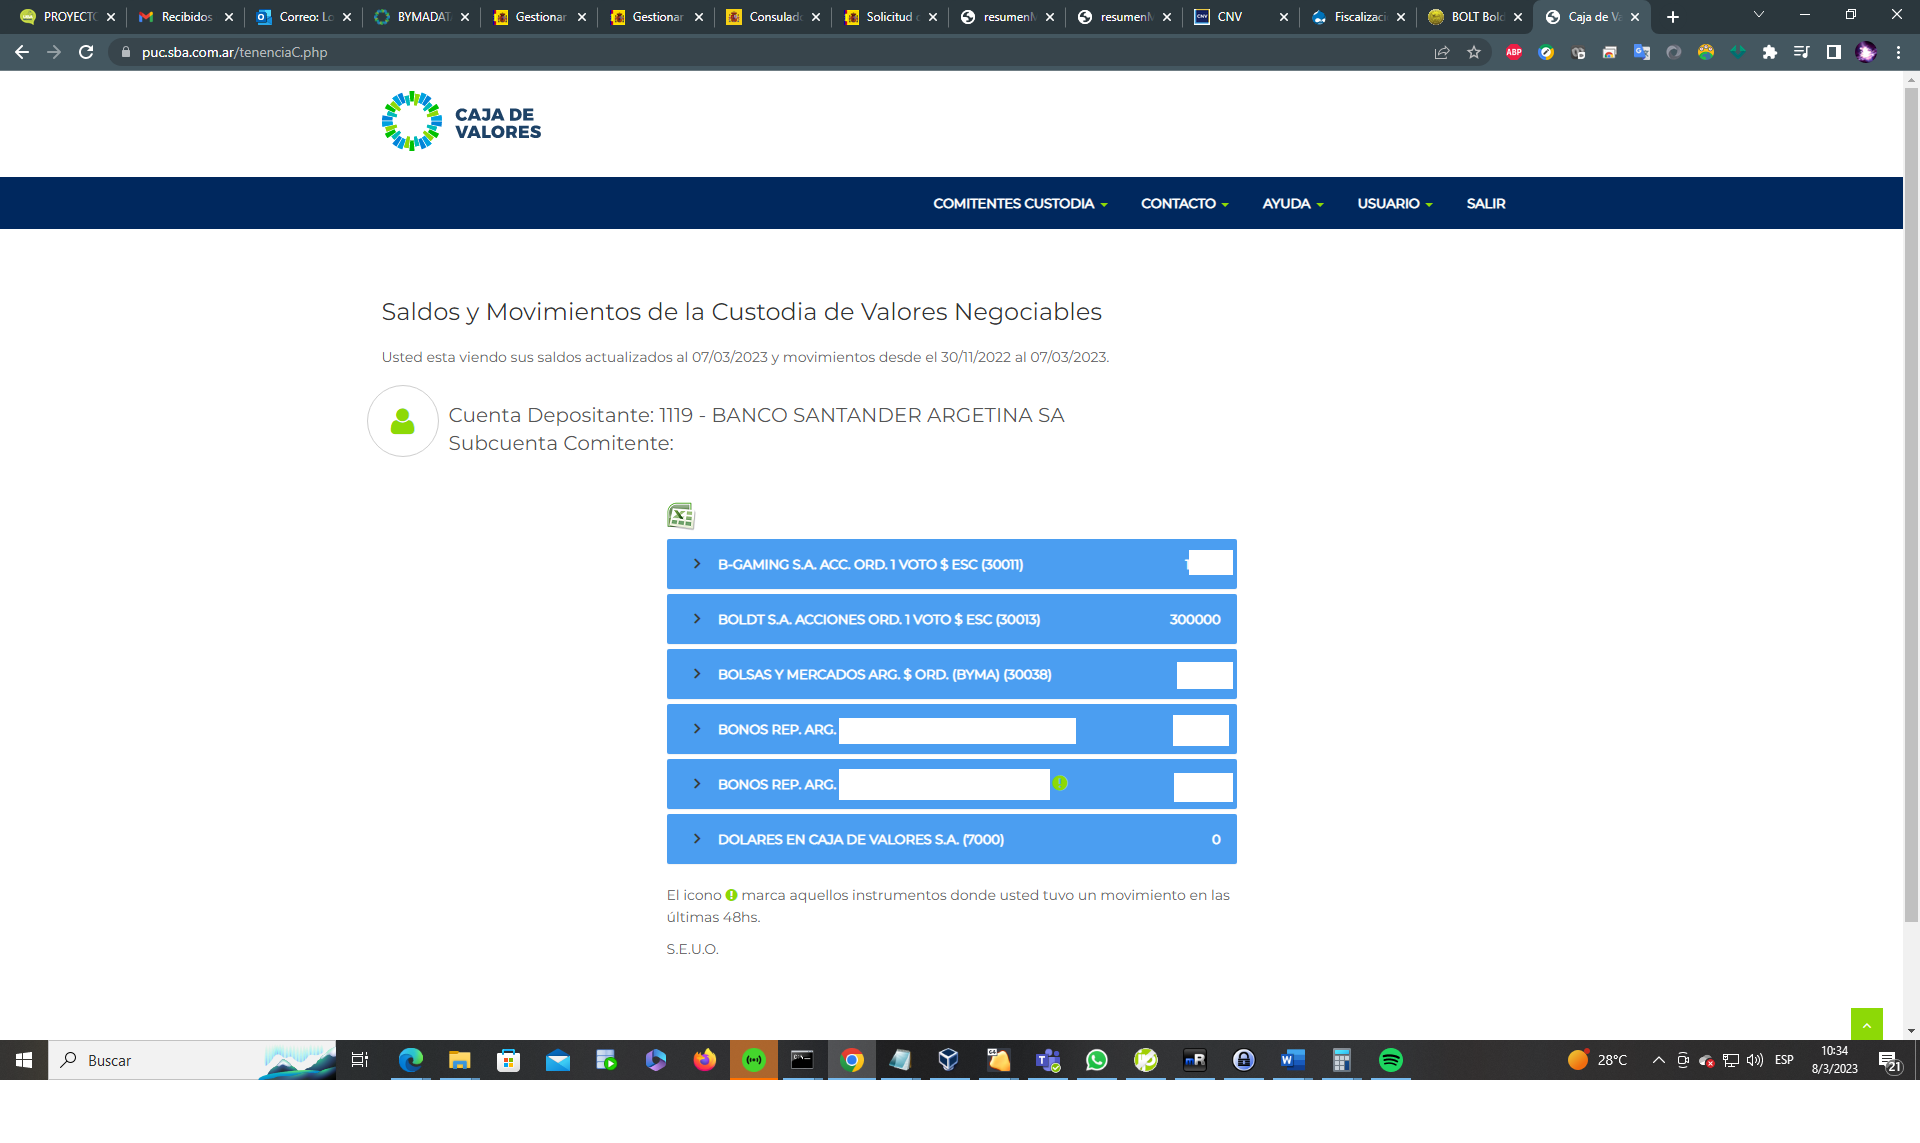1920x1143 pixels.
Task: Open the CONTACTO dropdown menu
Action: tap(1184, 203)
